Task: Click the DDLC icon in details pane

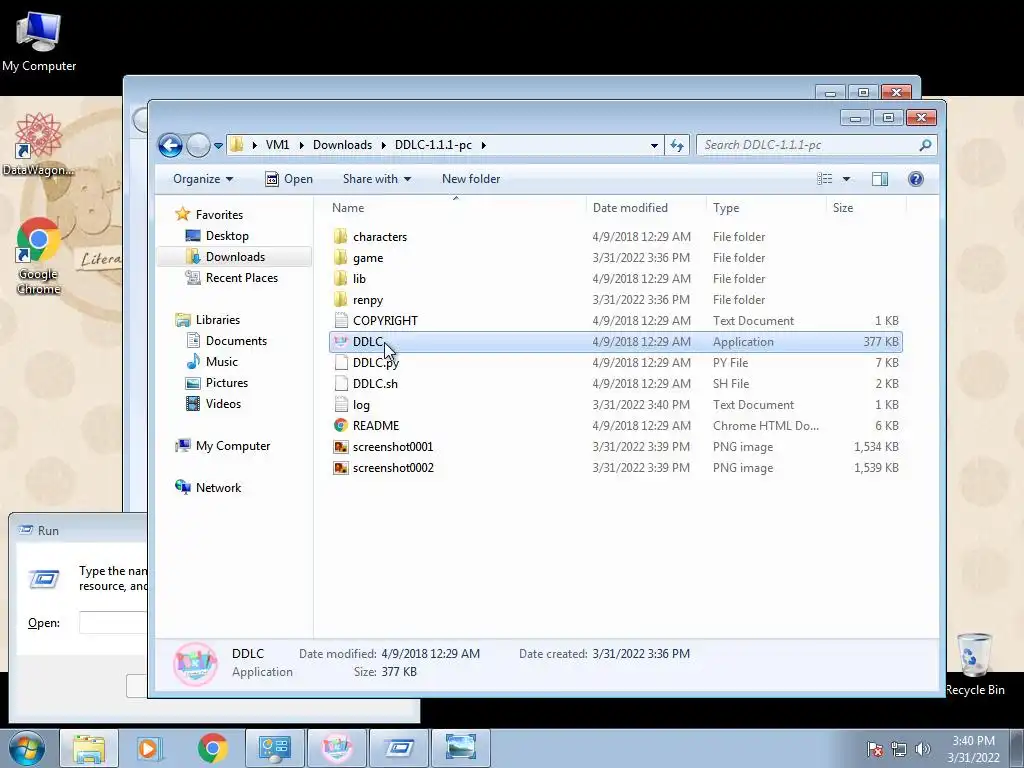Action: pyautogui.click(x=195, y=664)
